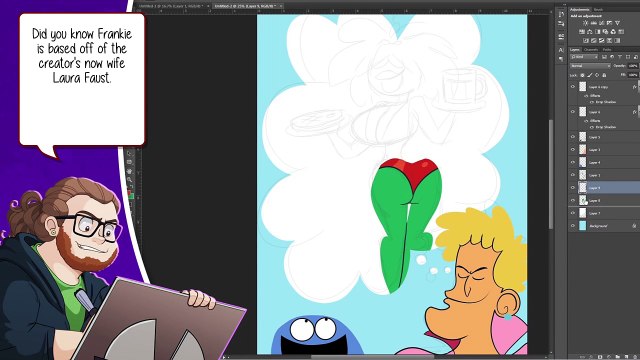Viewport: 640px width, 360px height.
Task: Hide the Layer 6 layer
Action: tap(573, 111)
